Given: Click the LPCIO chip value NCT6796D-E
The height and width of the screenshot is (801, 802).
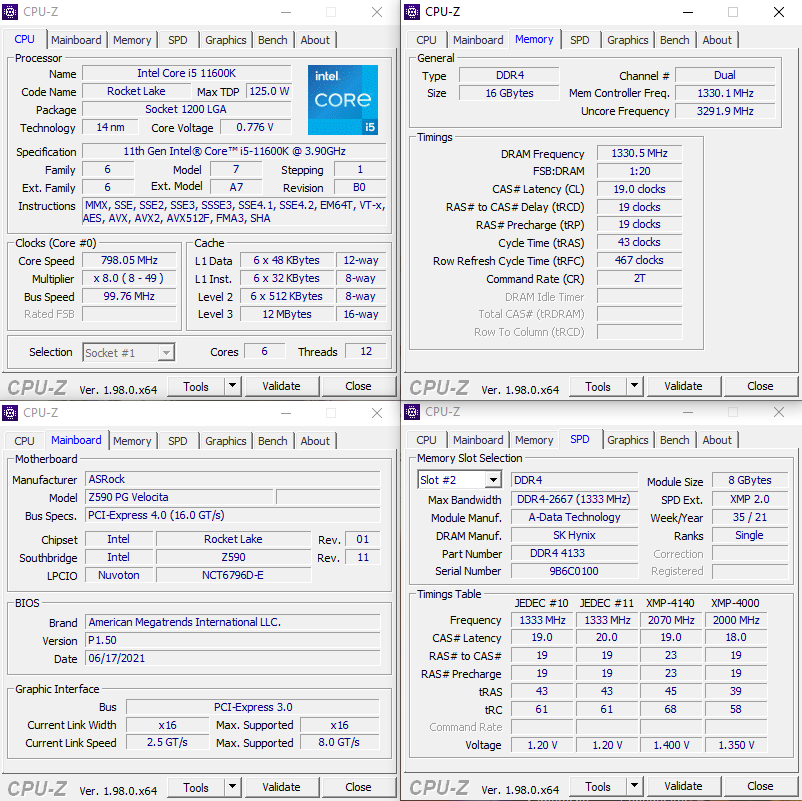Looking at the screenshot, I should pos(233,575).
